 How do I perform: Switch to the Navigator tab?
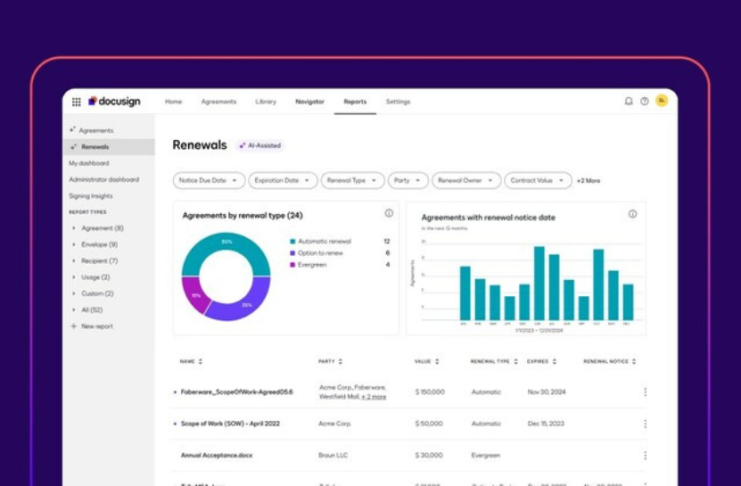(309, 102)
